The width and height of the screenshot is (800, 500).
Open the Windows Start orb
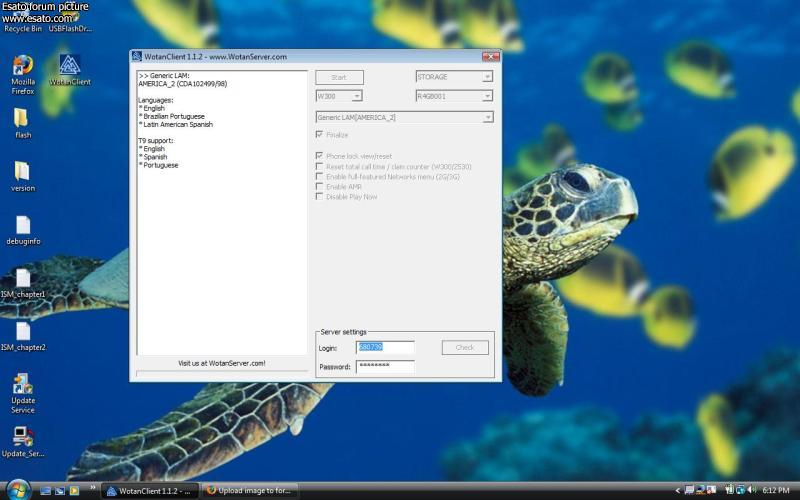coord(18,490)
